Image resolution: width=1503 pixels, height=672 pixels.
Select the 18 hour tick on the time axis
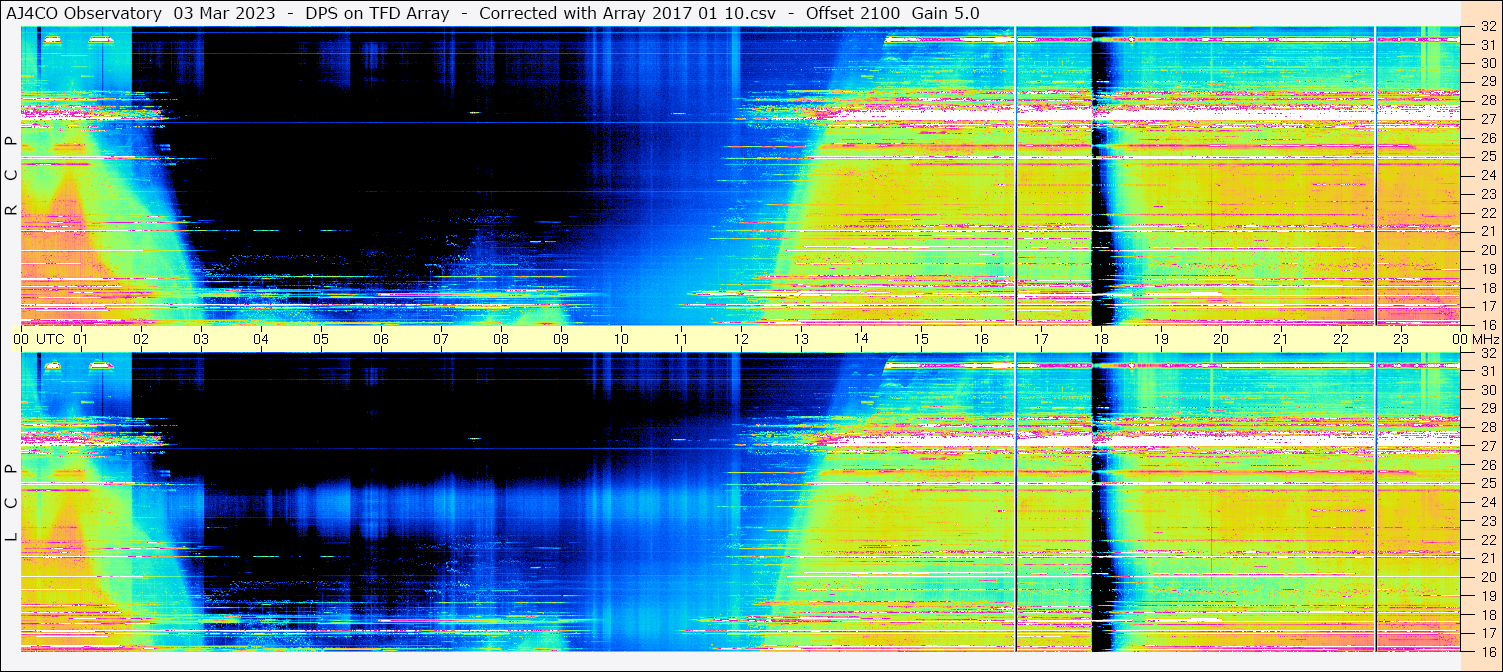click(1101, 339)
